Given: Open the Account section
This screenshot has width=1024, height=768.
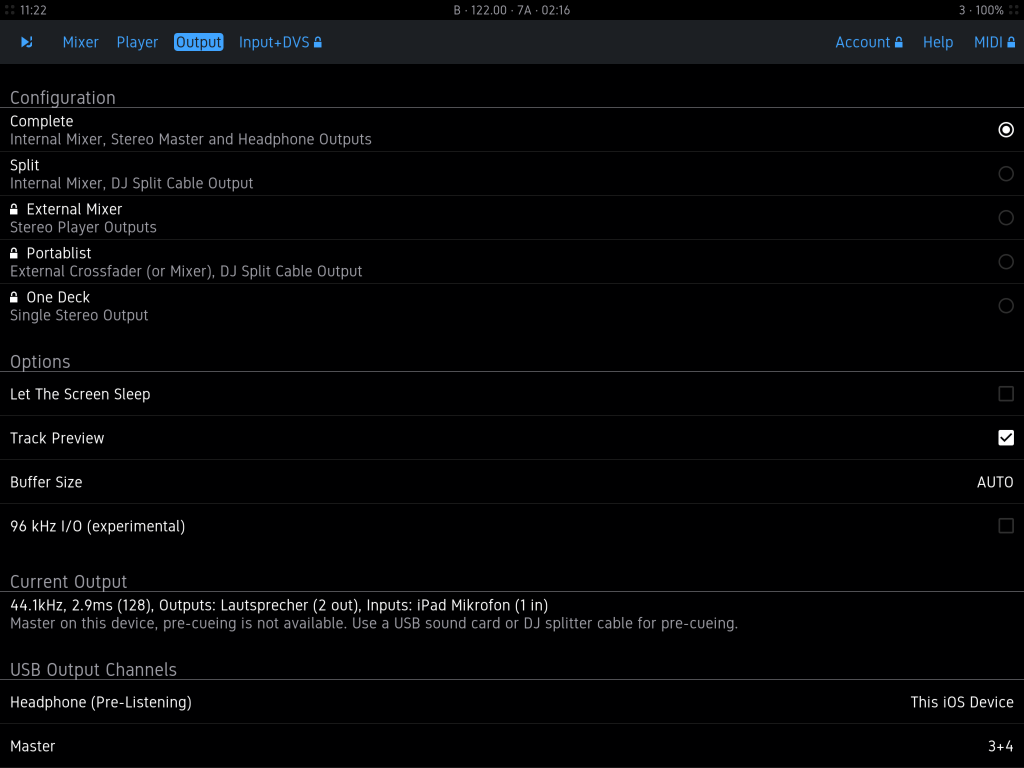Looking at the screenshot, I should click(x=862, y=42).
